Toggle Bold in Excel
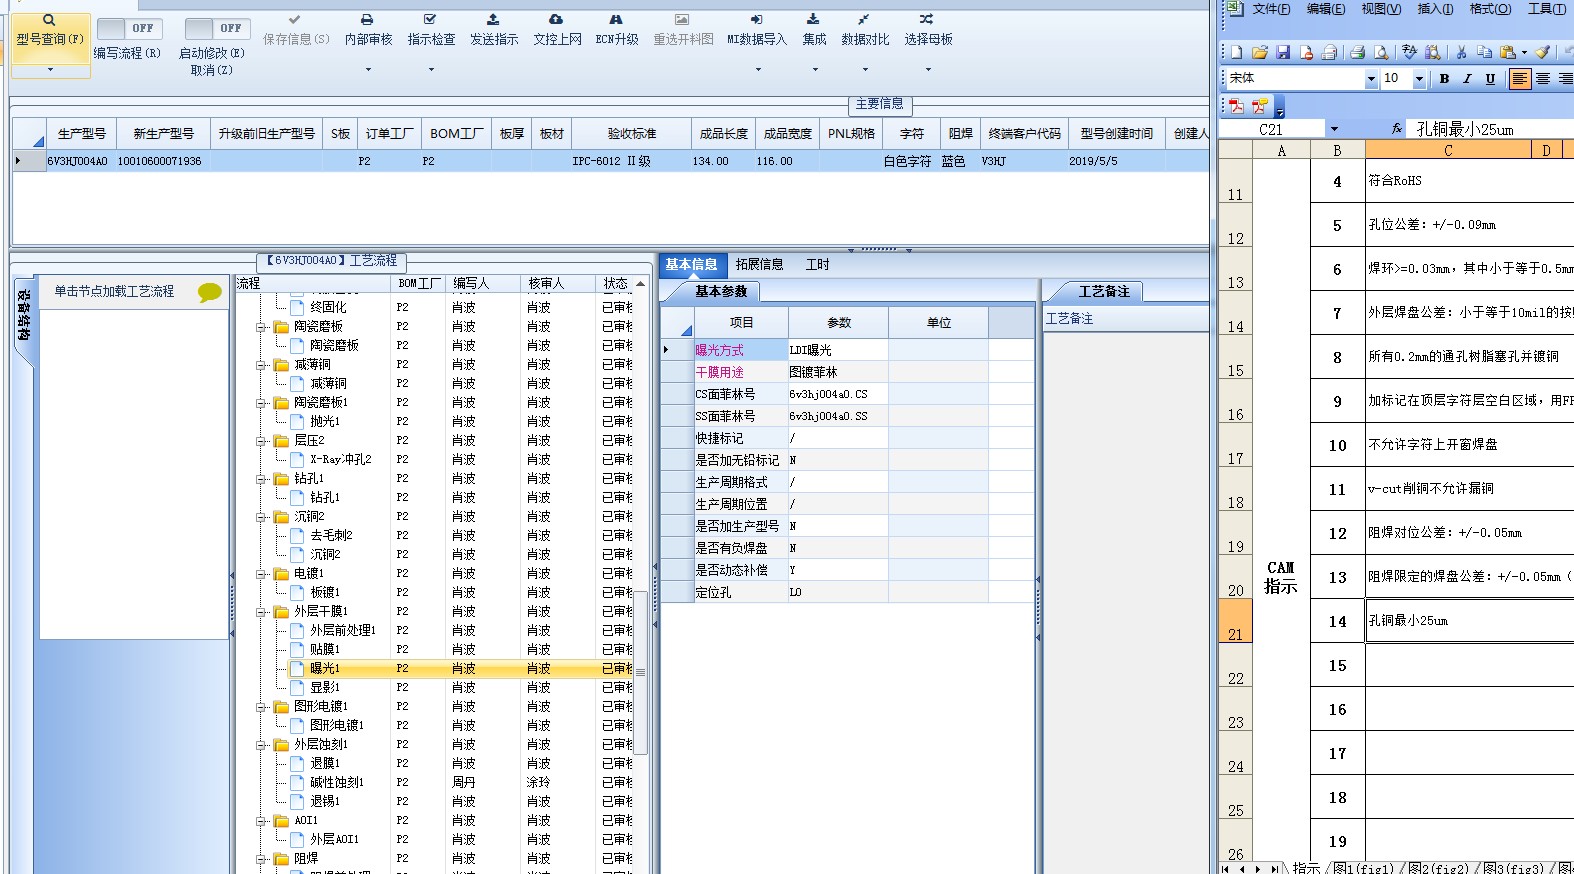This screenshot has width=1574, height=874. [x=1444, y=79]
